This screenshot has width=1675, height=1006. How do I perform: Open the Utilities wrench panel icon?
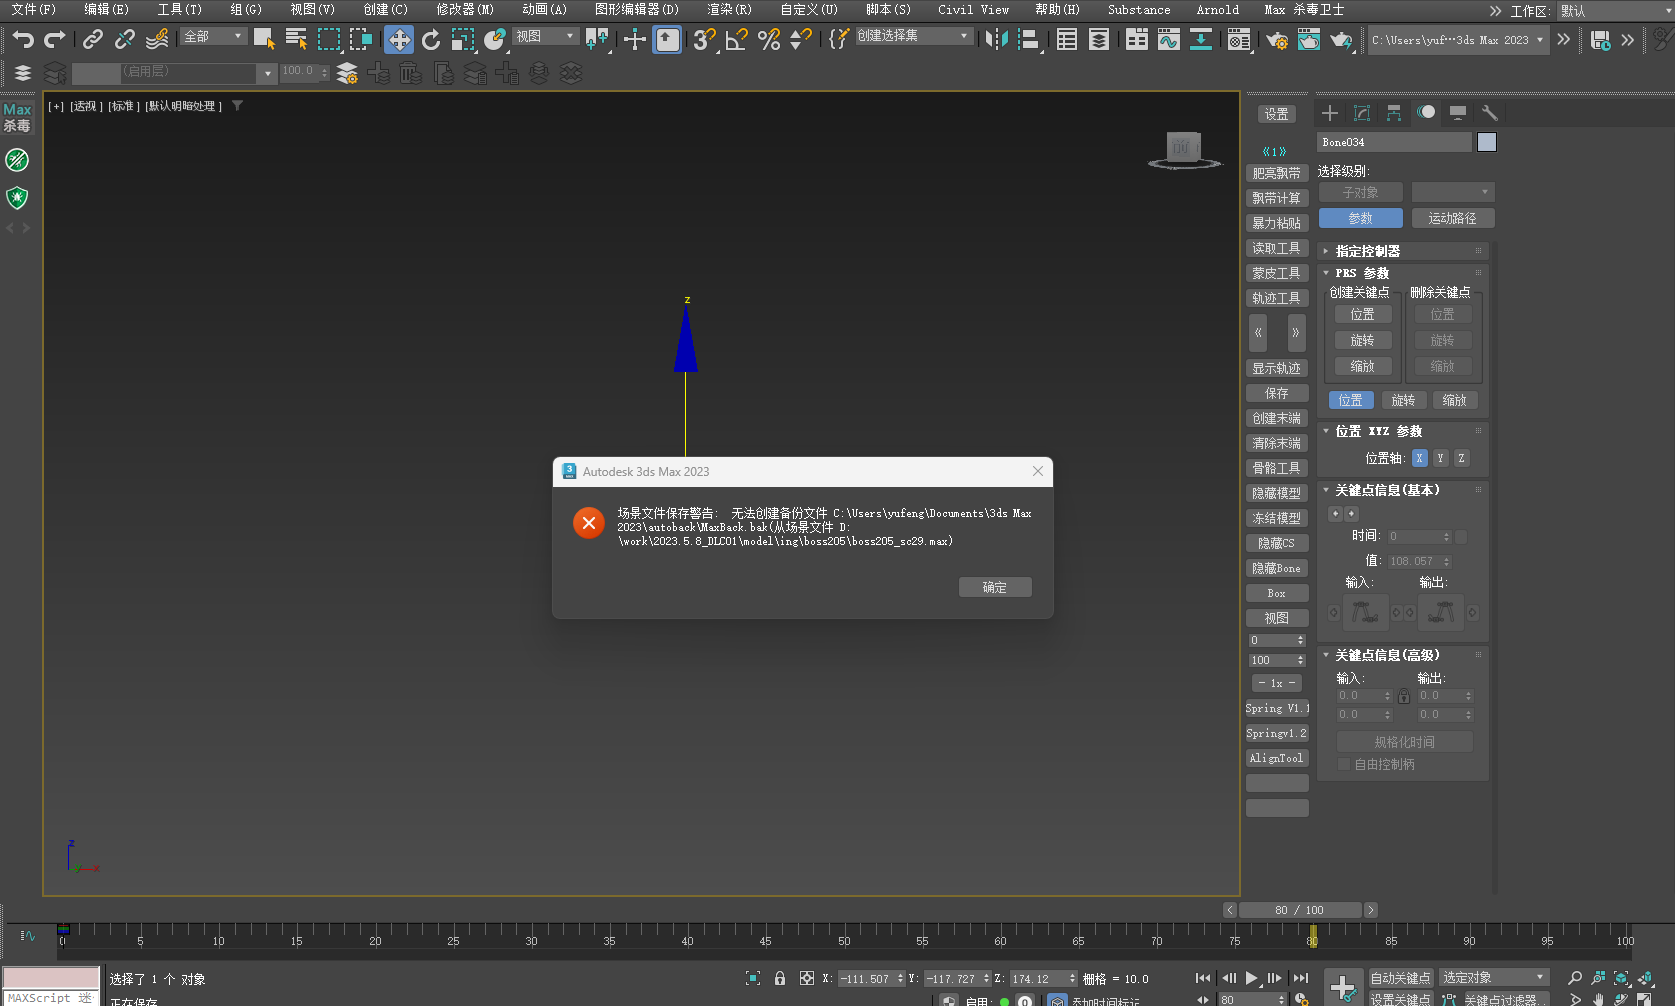pyautogui.click(x=1490, y=113)
